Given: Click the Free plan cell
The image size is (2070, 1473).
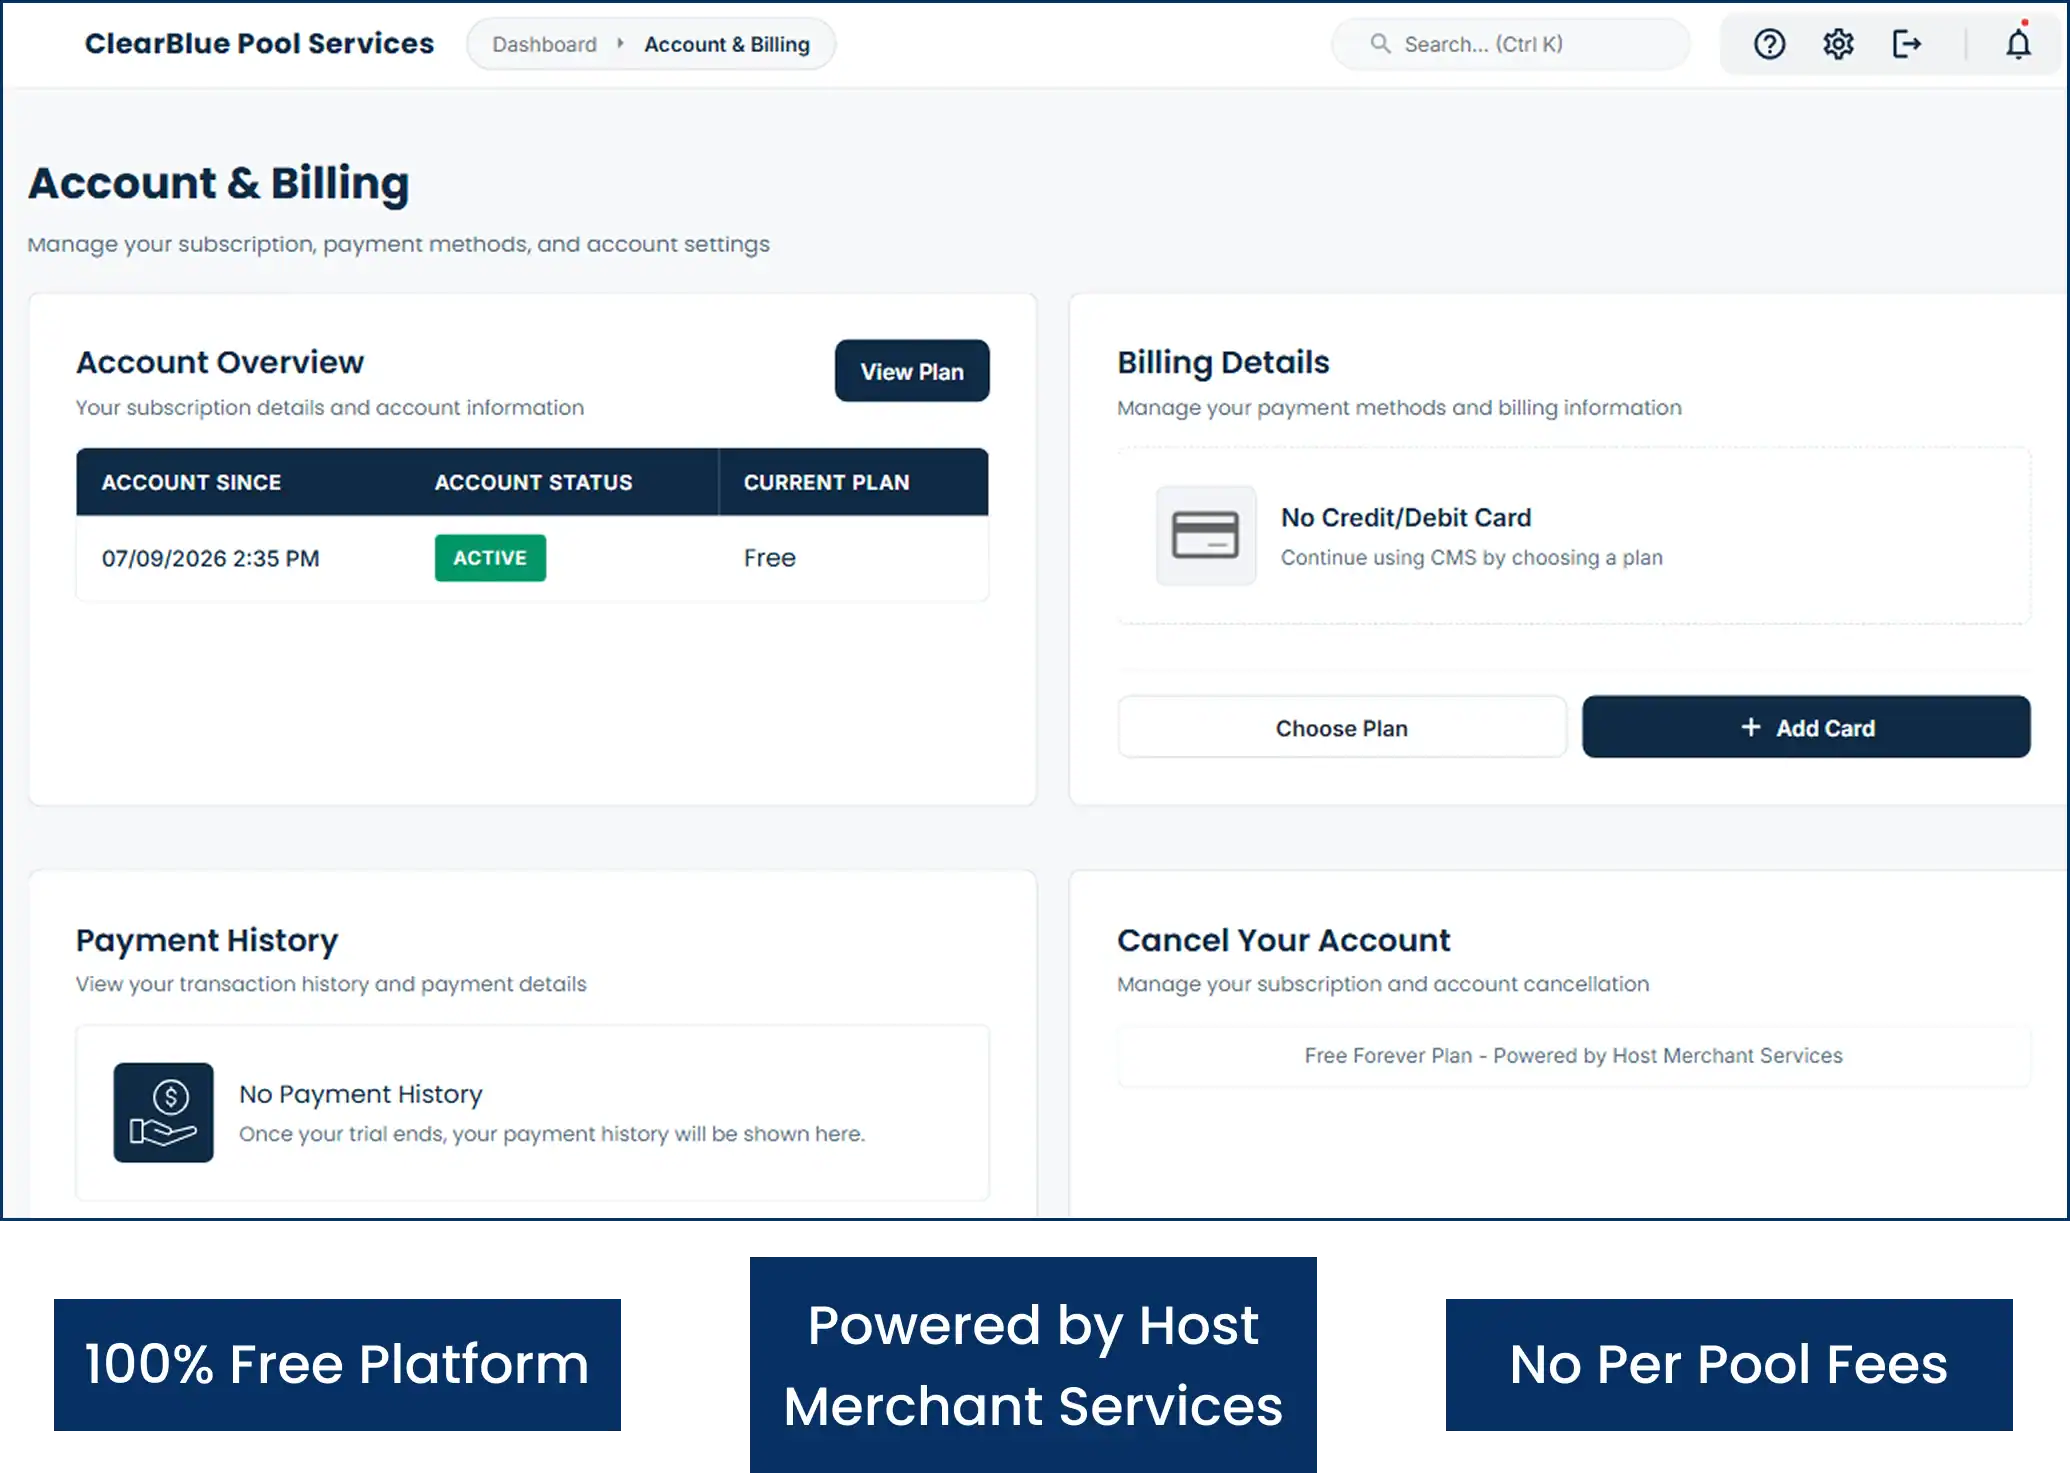Looking at the screenshot, I should pyautogui.click(x=769, y=558).
